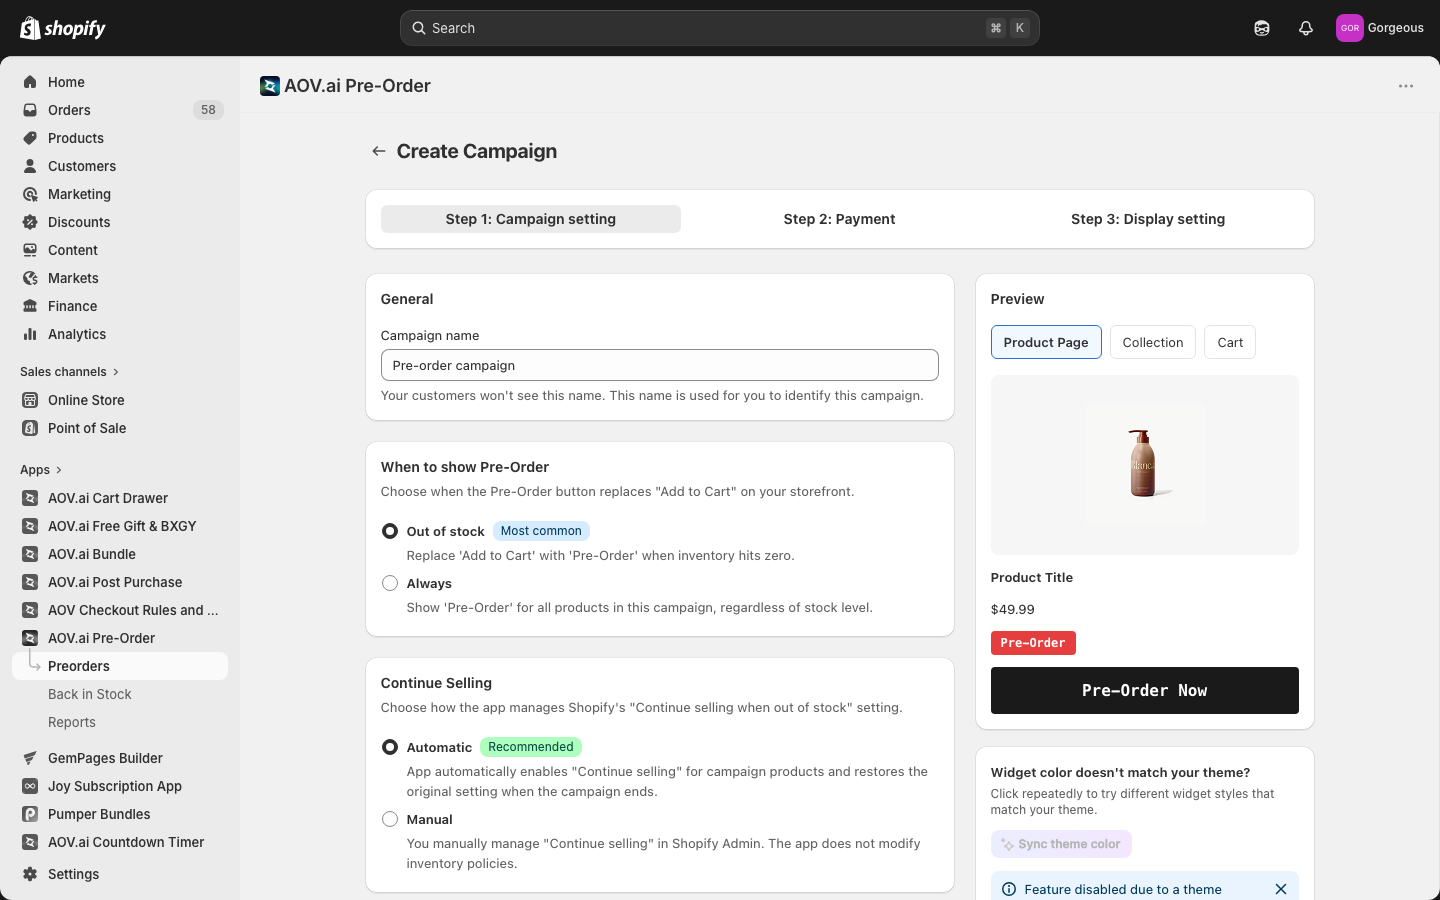The image size is (1440, 900).
Task: Click the Online Store icon
Action: pyautogui.click(x=30, y=400)
